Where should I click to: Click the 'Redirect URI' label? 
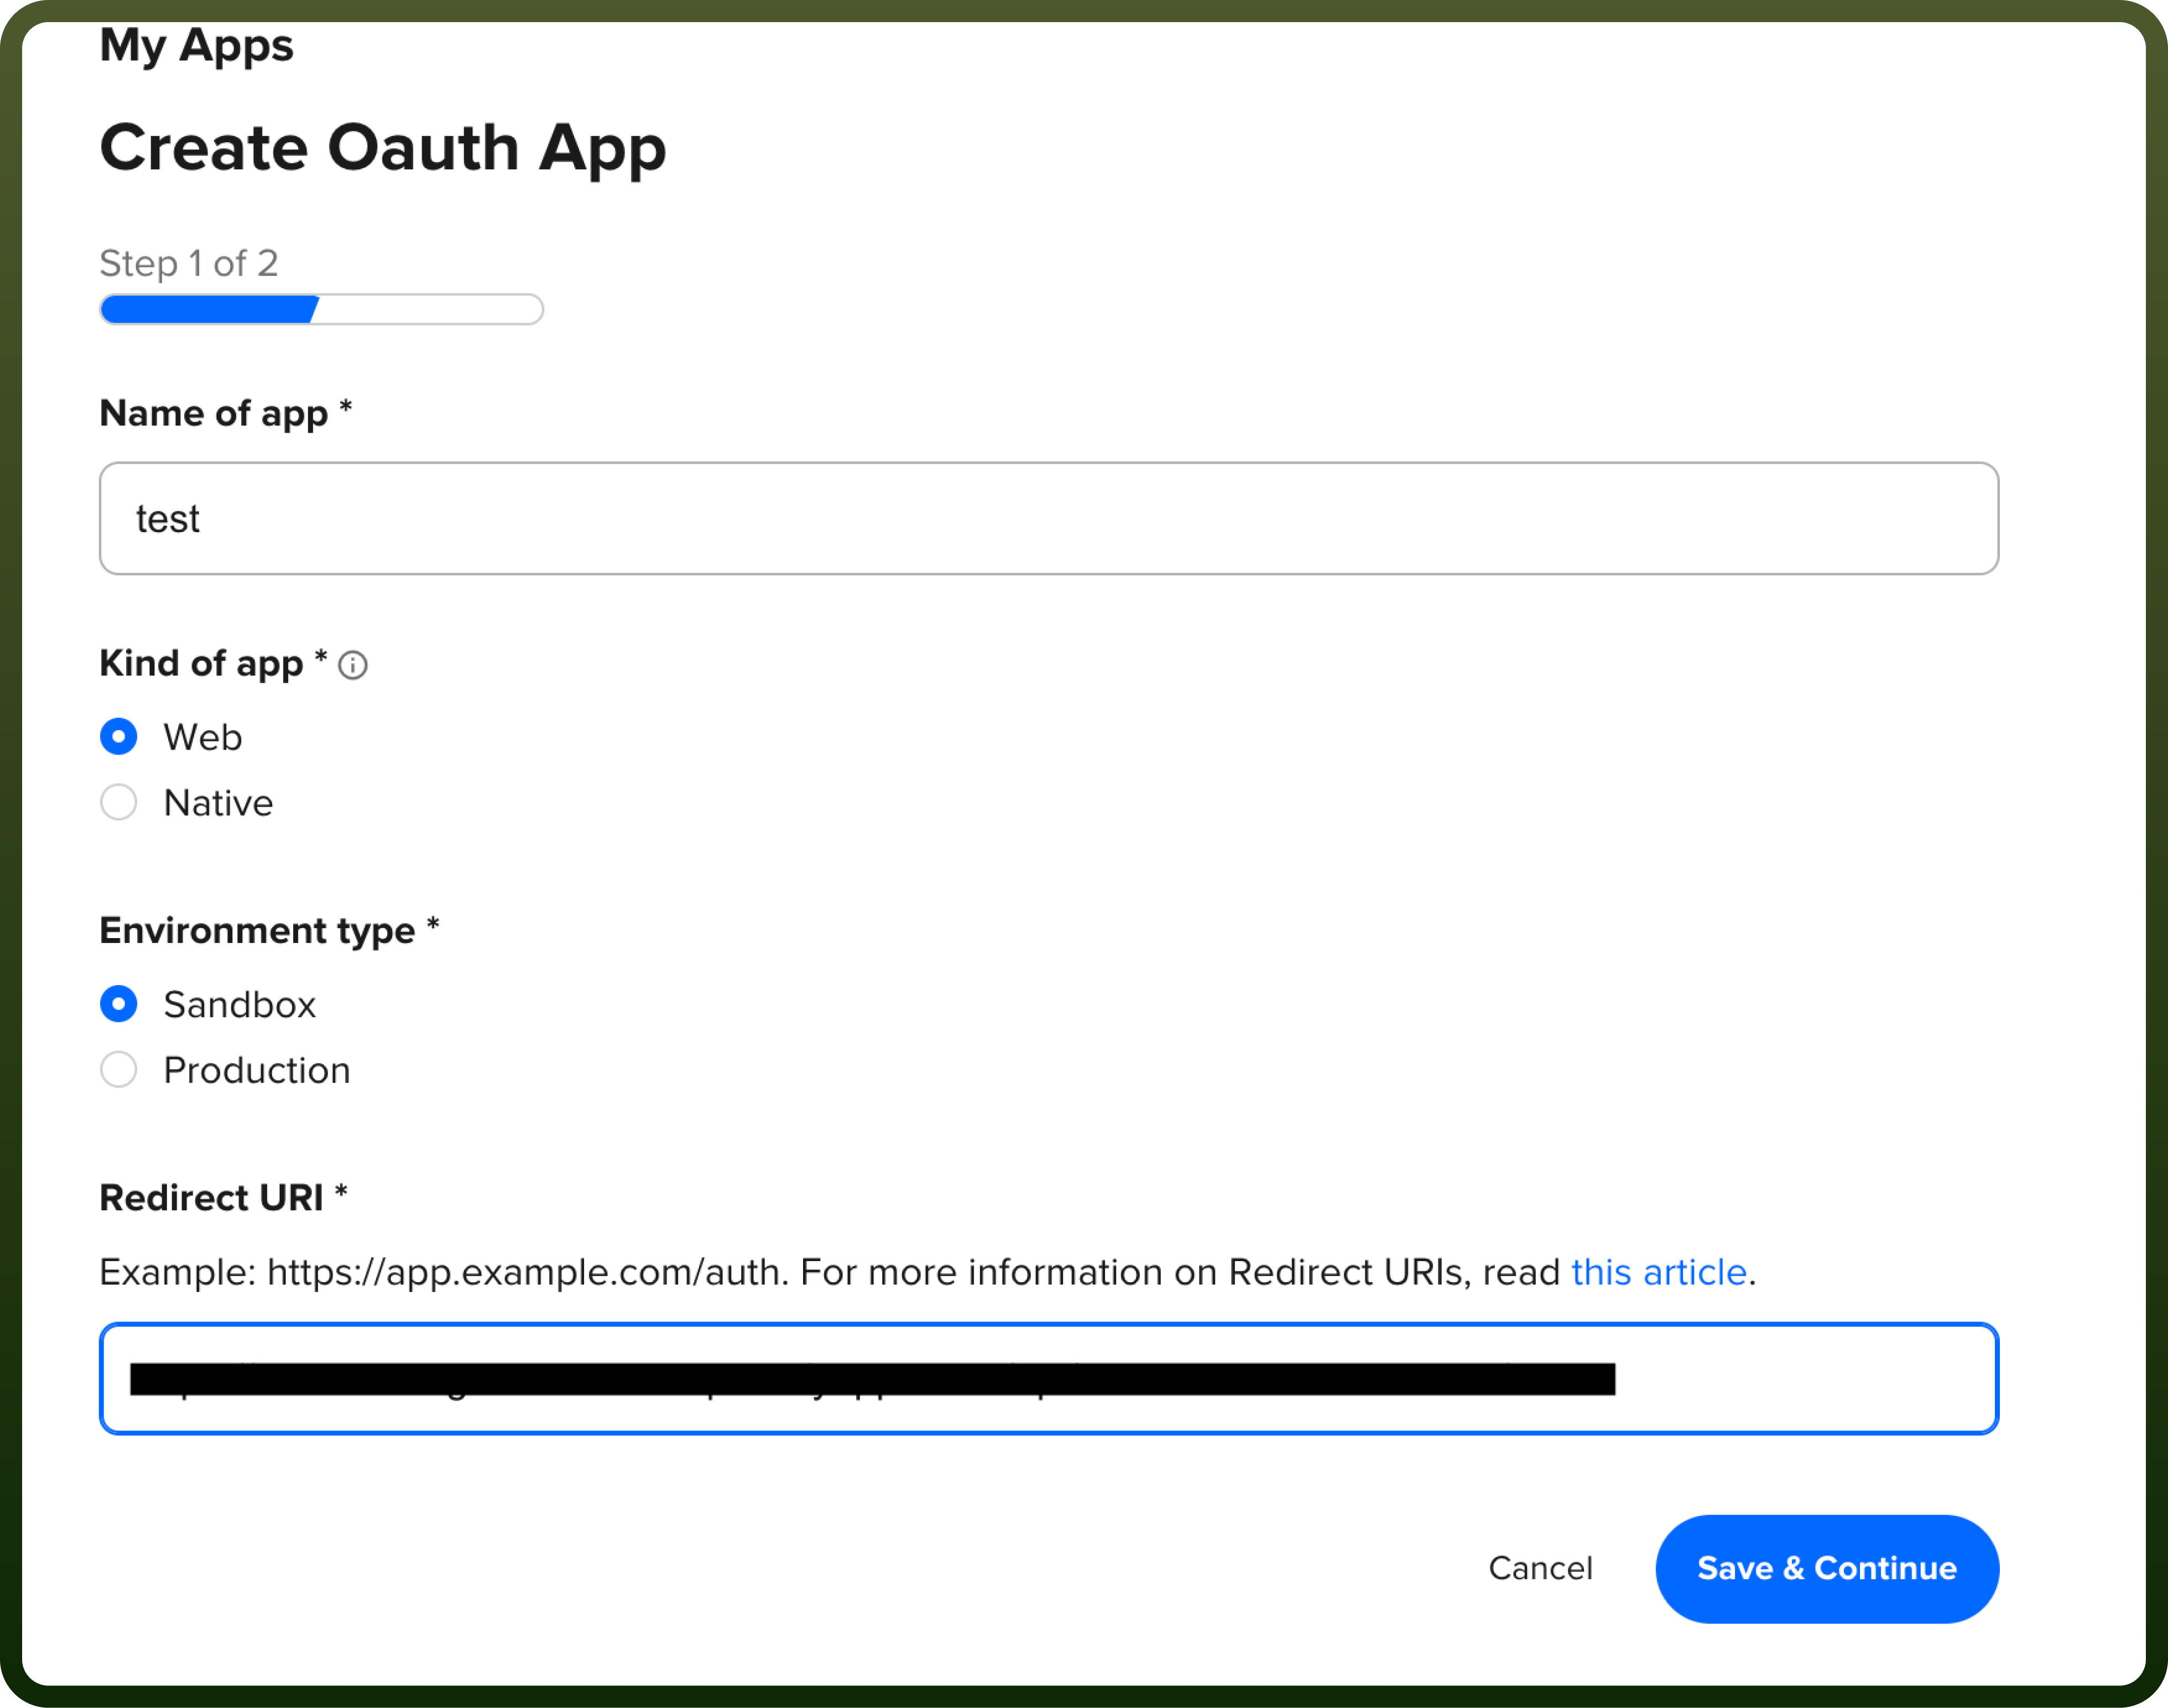224,1197
